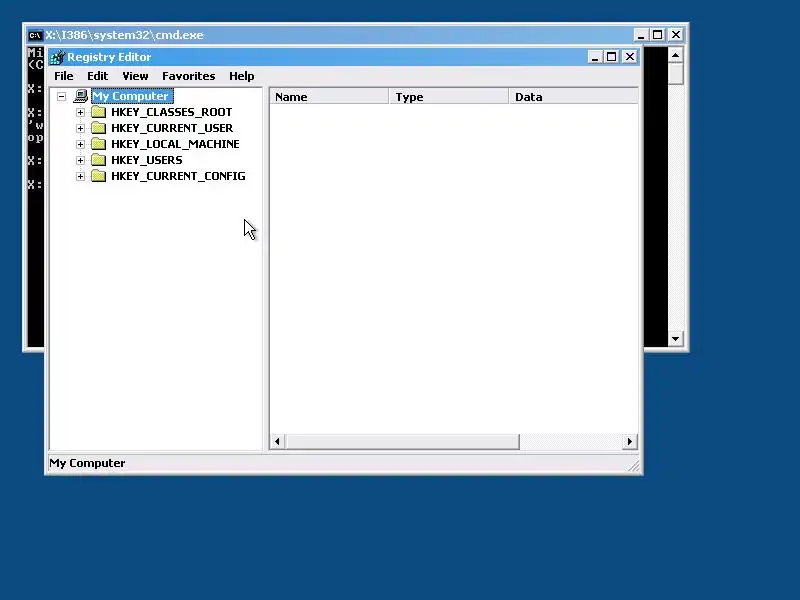Click the right arrow of horizontal scrollbar
Screen dimensions: 800x600
(630, 441)
